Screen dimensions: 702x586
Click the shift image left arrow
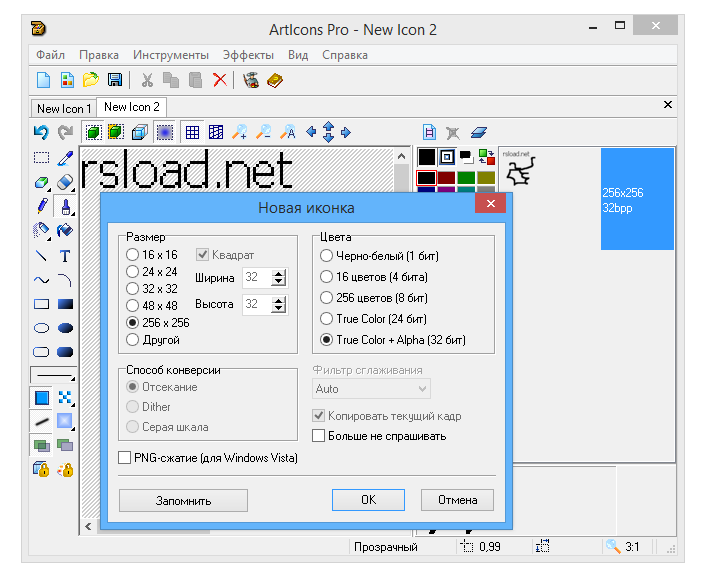311,132
